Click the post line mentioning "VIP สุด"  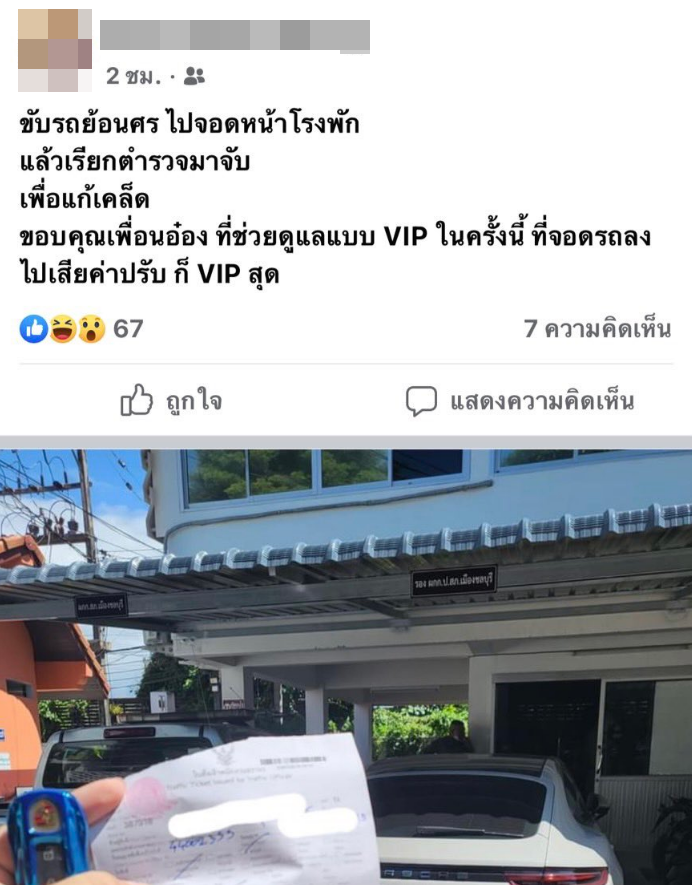pyautogui.click(x=150, y=274)
